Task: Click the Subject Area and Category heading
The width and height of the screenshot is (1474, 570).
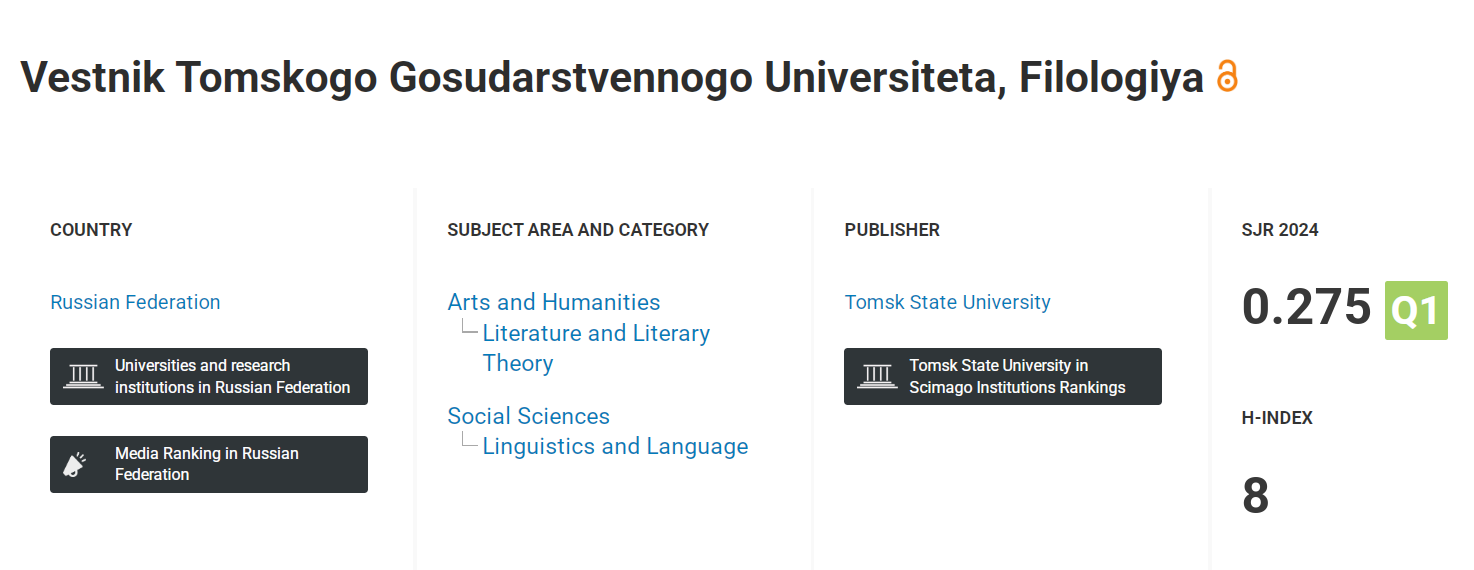Action: click(578, 230)
